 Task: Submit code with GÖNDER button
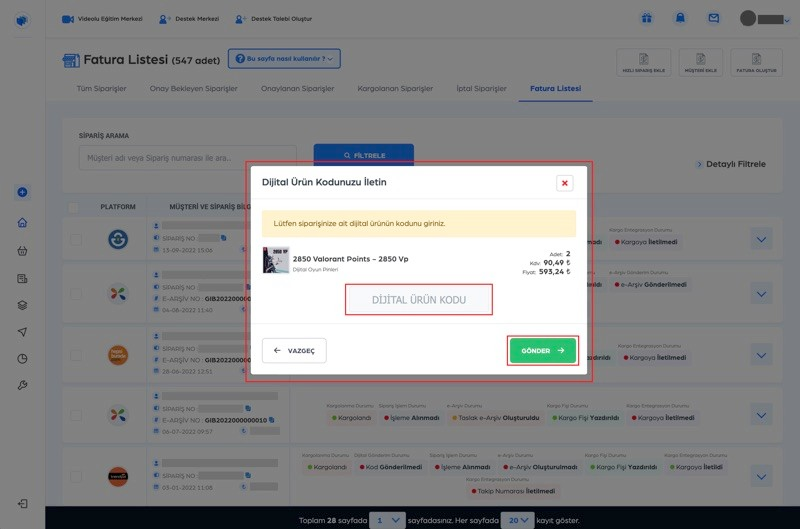542,350
